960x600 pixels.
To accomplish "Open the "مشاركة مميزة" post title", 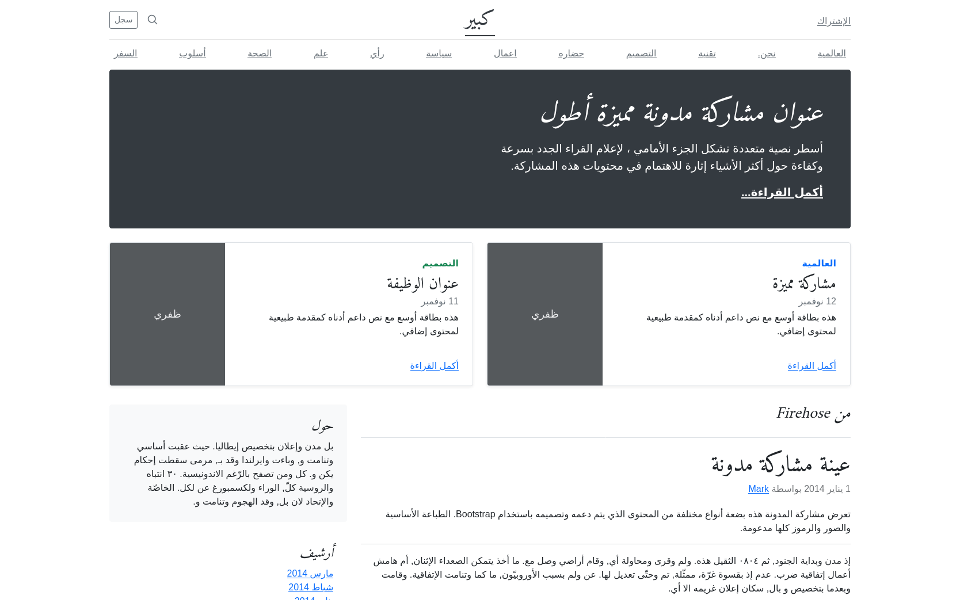I will tap(805, 282).
